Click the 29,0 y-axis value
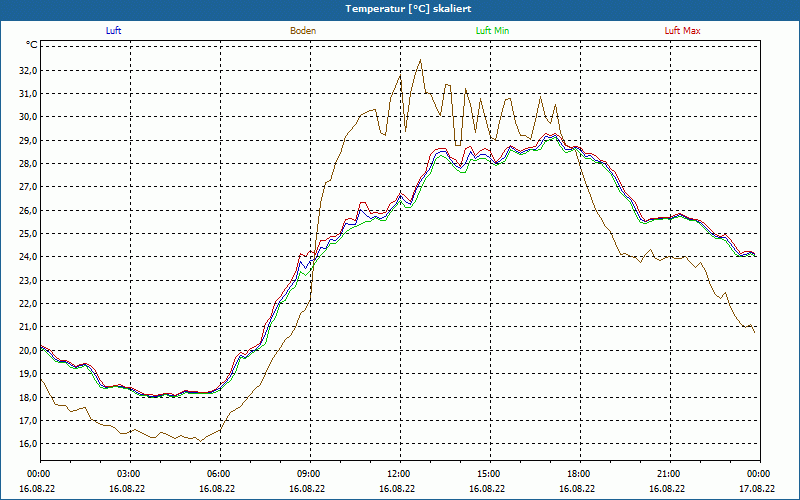The height and width of the screenshot is (500, 800). tap(28, 140)
